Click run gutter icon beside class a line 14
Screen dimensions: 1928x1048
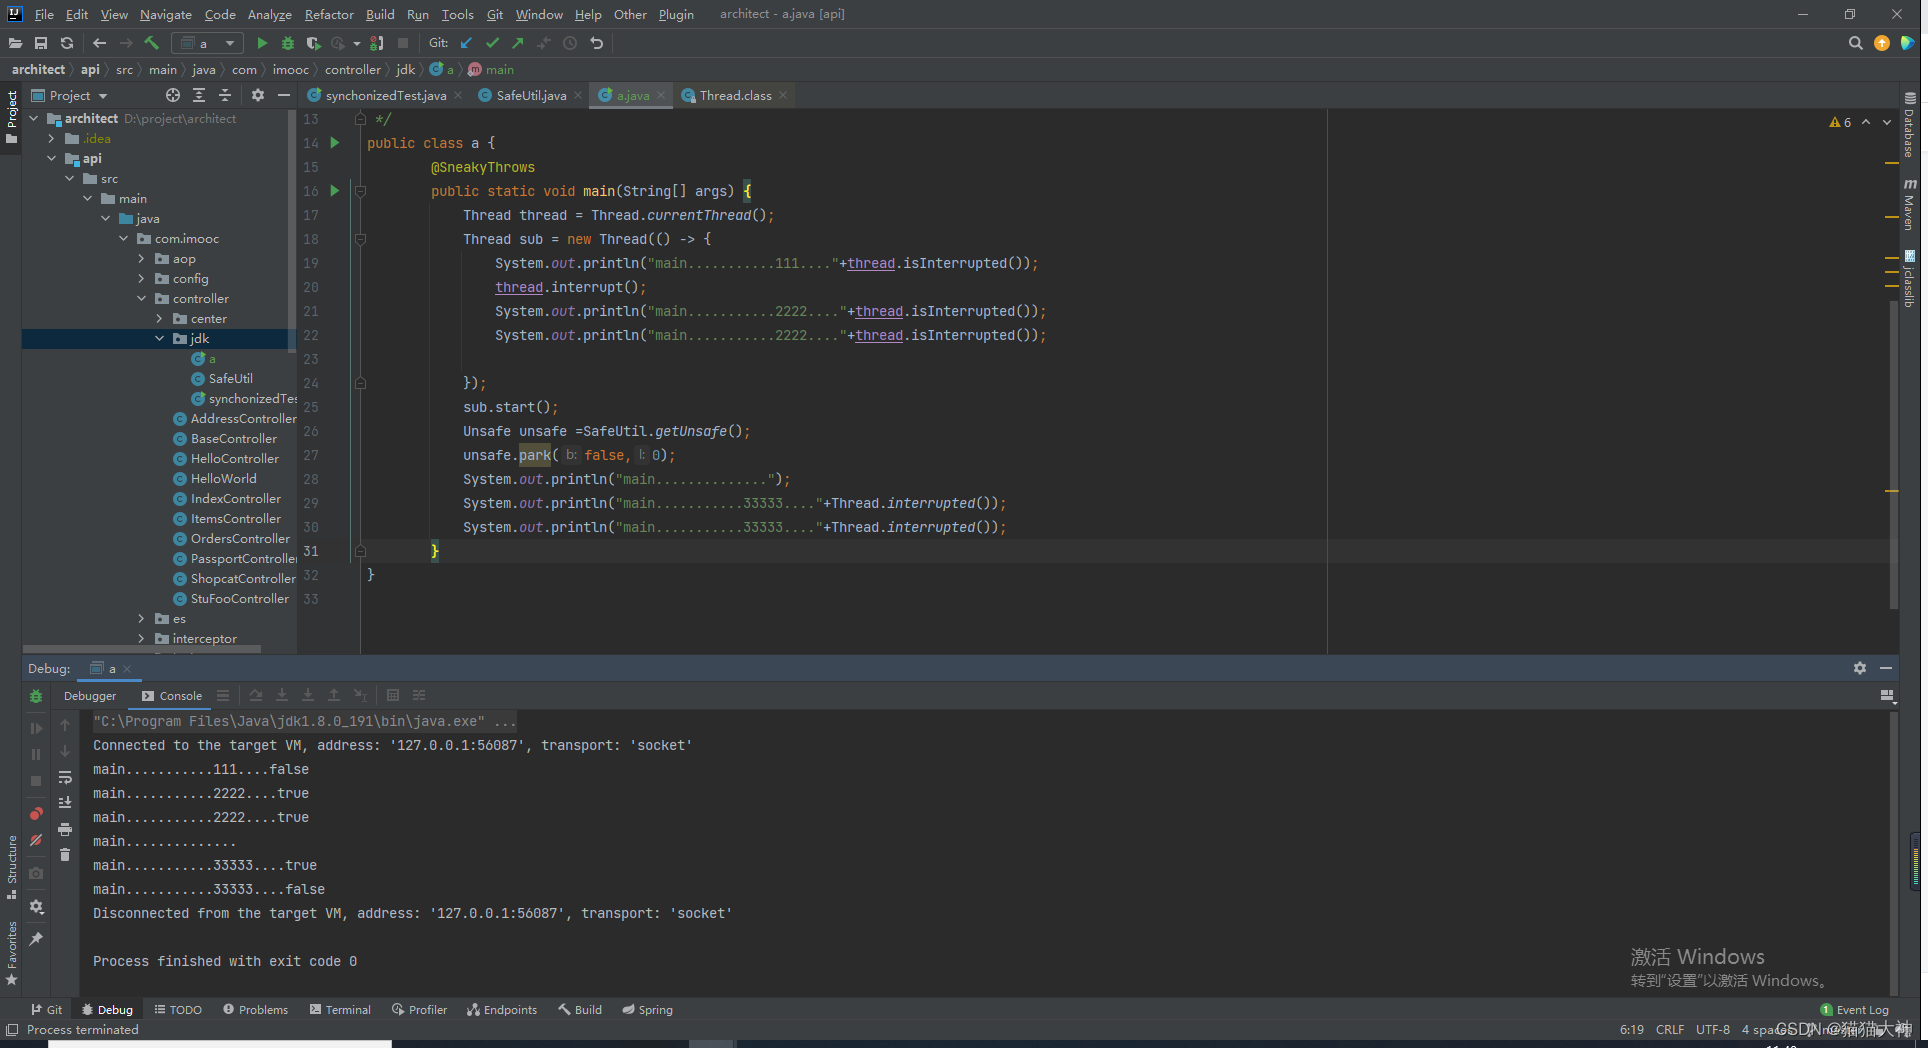tap(335, 143)
